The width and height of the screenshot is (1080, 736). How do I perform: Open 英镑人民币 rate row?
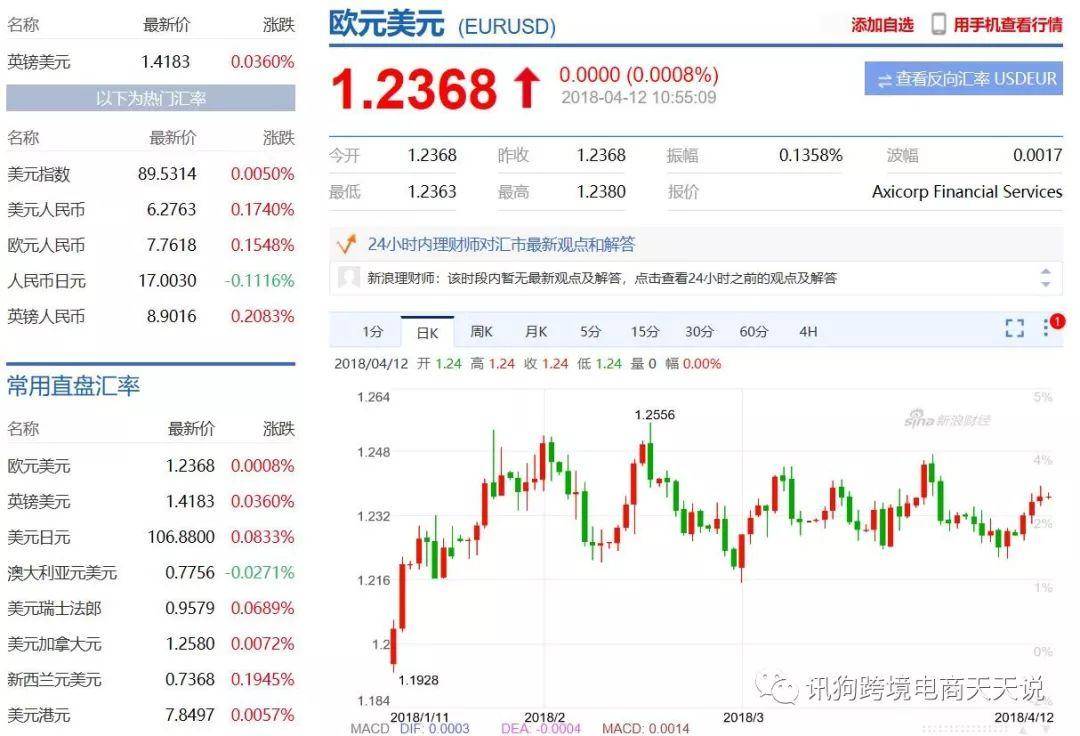pyautogui.click(x=151, y=317)
